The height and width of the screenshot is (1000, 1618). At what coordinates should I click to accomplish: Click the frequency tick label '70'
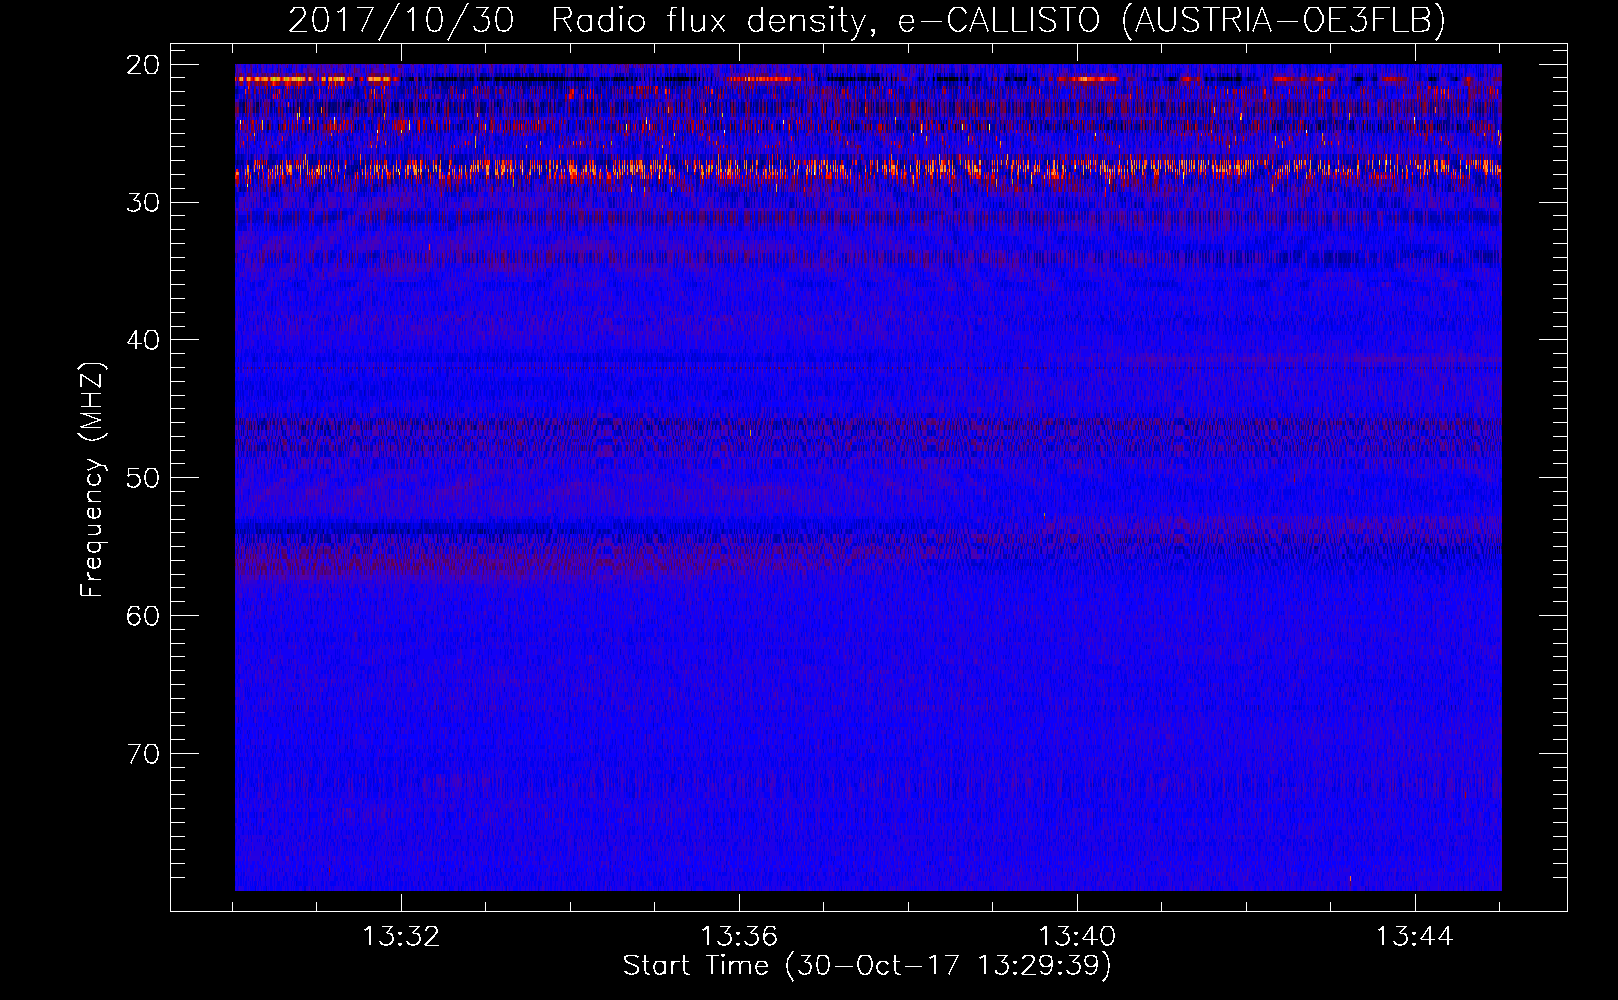point(144,753)
